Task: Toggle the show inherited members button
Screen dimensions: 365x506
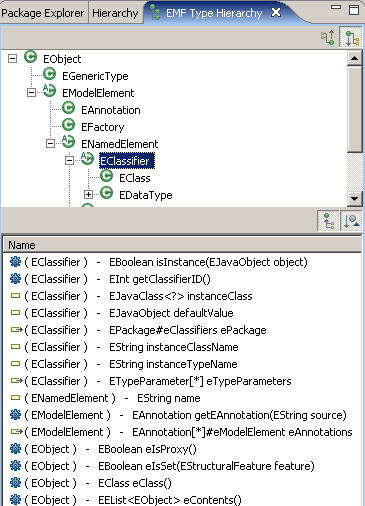Action: pyautogui.click(x=328, y=220)
